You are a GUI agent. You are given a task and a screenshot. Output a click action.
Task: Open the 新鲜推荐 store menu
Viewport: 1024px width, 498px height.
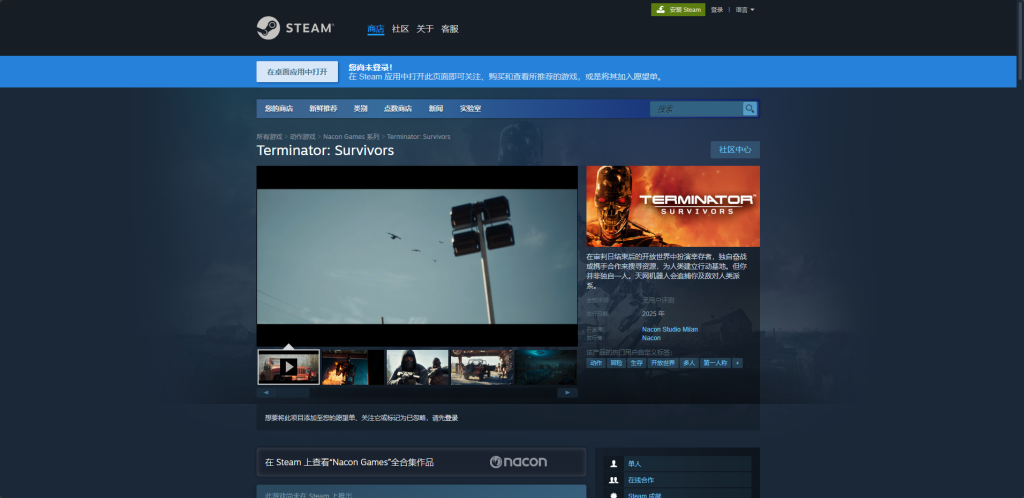[323, 108]
